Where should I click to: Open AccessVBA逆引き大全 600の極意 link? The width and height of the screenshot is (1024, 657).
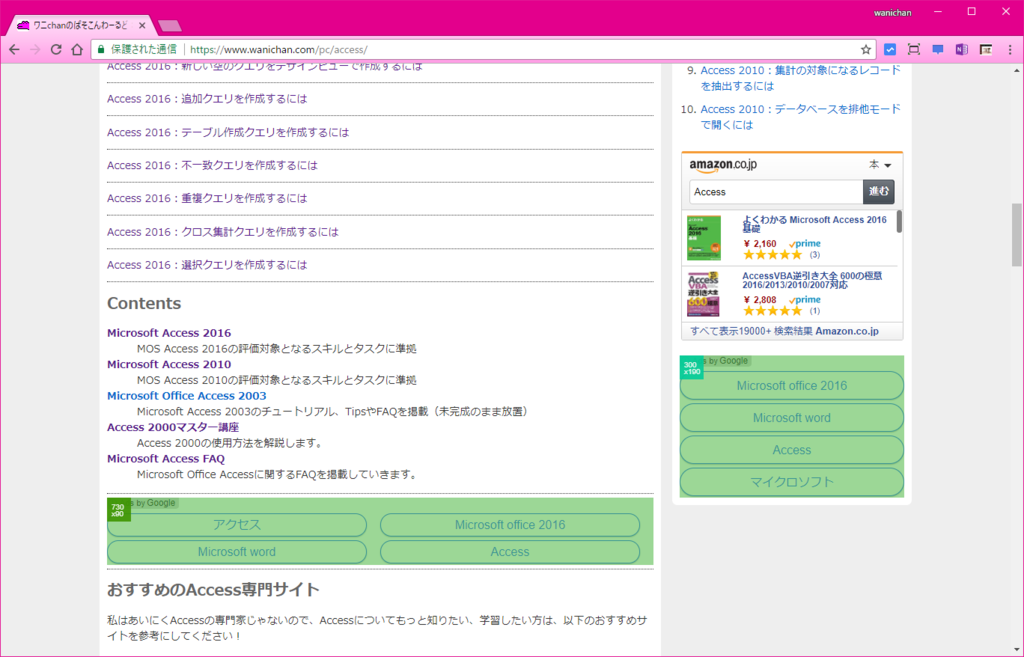click(812, 280)
